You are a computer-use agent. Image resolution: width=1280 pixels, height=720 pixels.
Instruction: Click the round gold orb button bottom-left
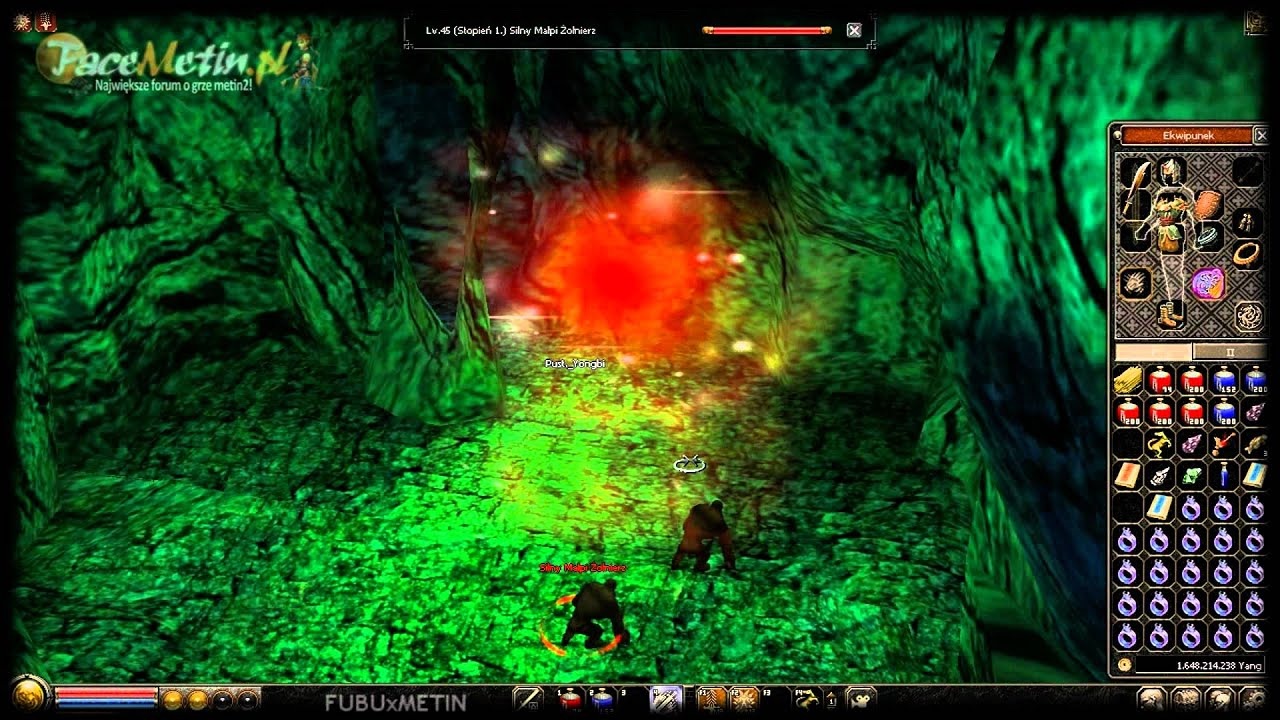point(29,696)
